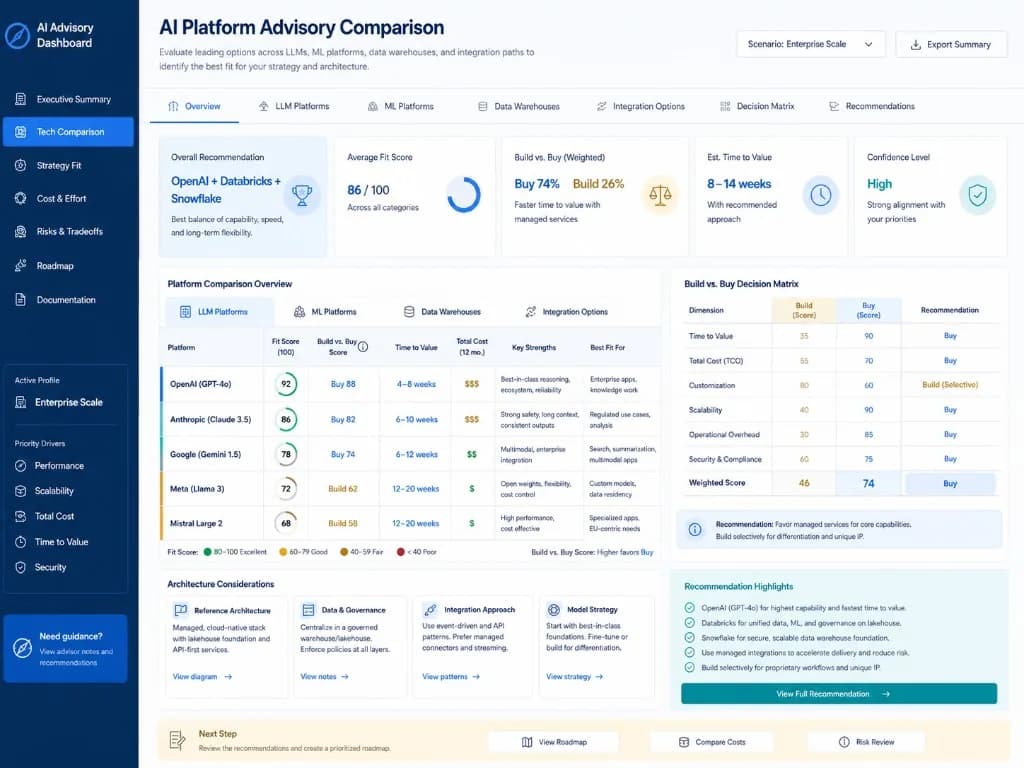Switch to the top Data Warehouses tab
This screenshot has height=768, width=1024.
click(x=519, y=106)
